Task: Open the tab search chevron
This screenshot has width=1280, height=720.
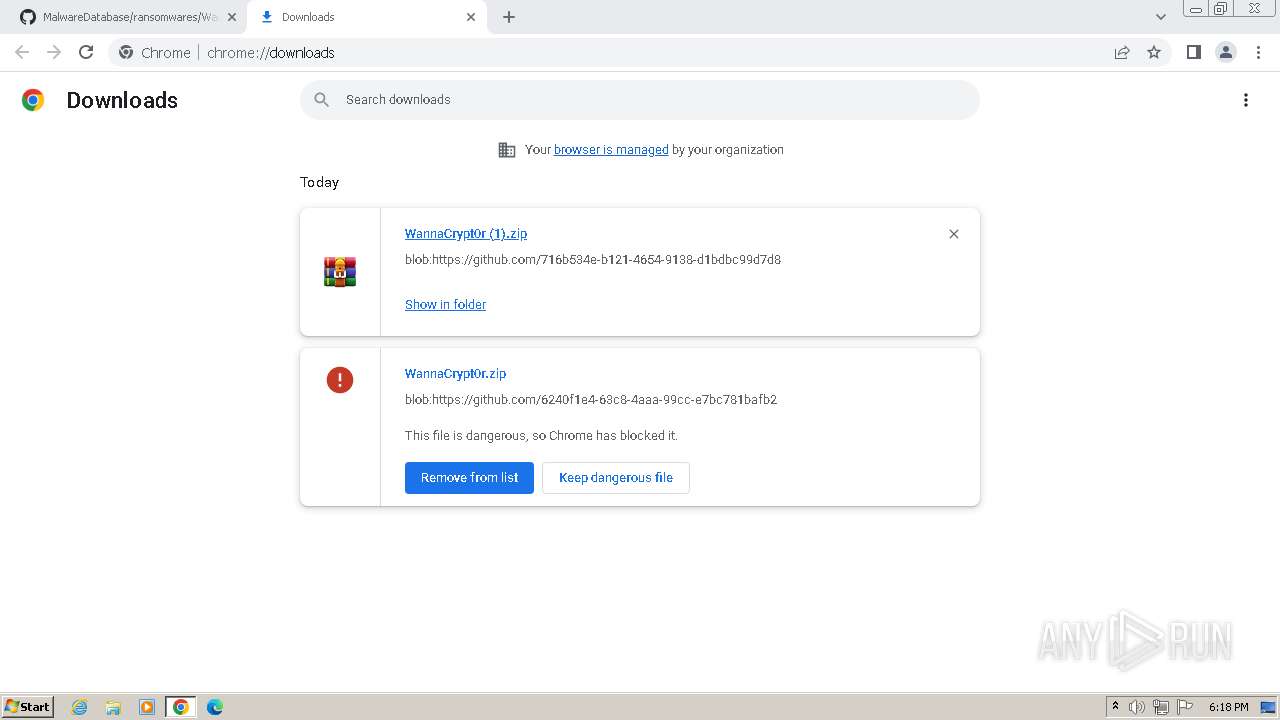Action: coord(1160,17)
